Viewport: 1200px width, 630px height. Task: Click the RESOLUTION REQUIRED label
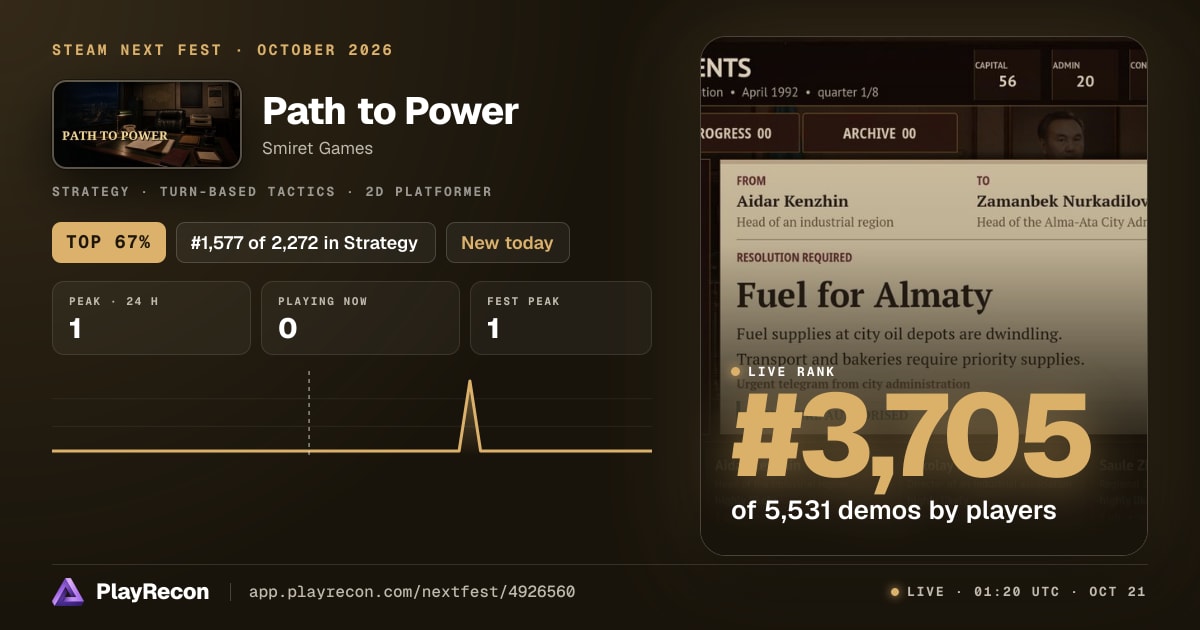(x=794, y=257)
